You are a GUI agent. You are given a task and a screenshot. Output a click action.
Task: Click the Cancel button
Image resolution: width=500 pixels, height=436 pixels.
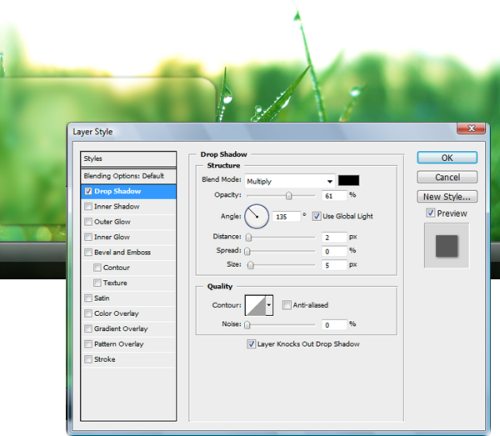pyautogui.click(x=447, y=177)
